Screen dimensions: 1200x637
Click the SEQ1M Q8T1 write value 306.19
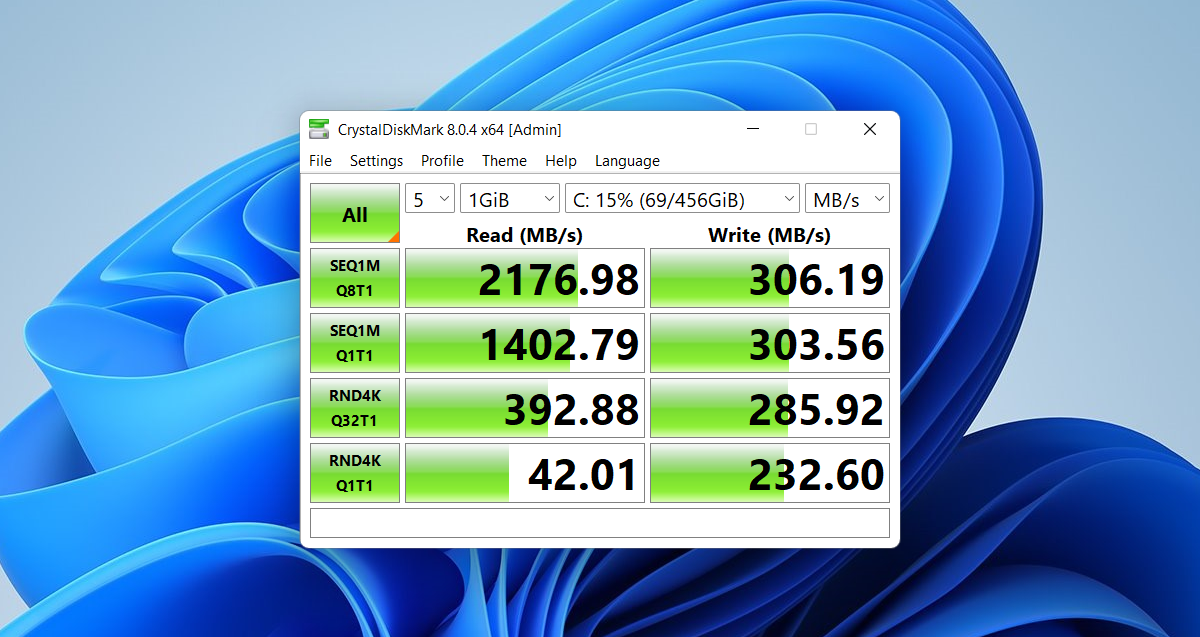click(x=770, y=278)
